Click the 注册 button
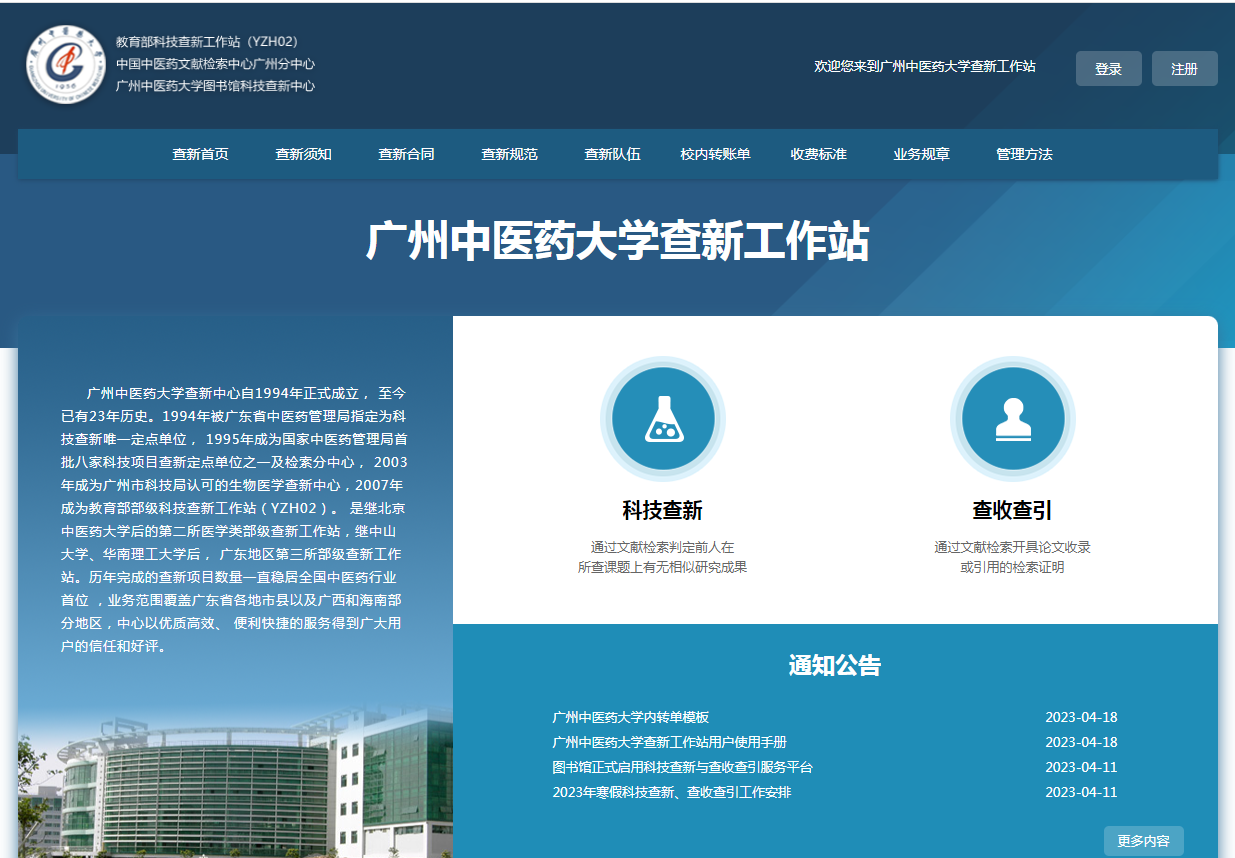 1185,69
